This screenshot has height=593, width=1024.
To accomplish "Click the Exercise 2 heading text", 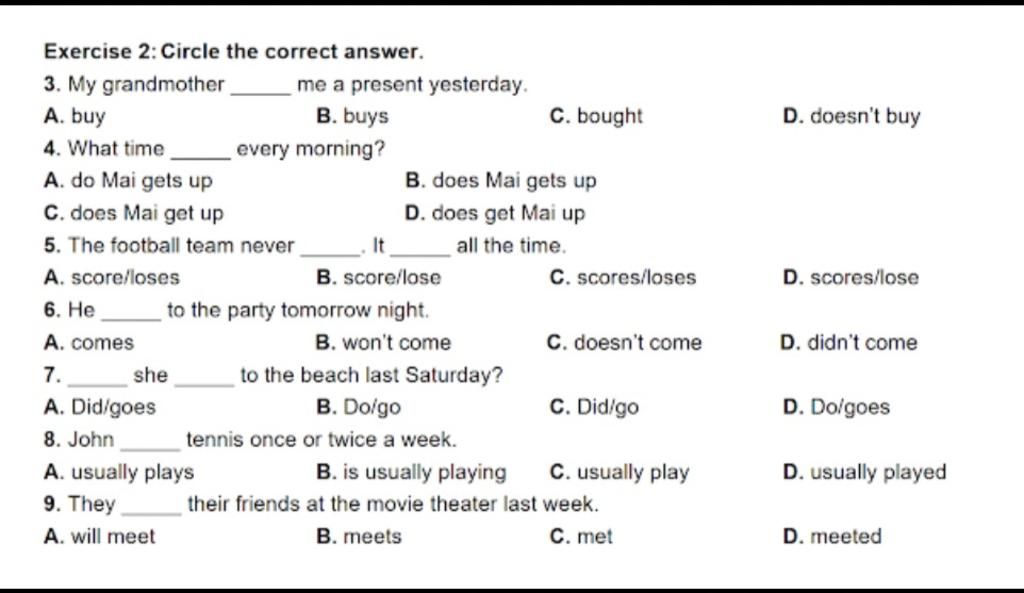I will tap(234, 52).
